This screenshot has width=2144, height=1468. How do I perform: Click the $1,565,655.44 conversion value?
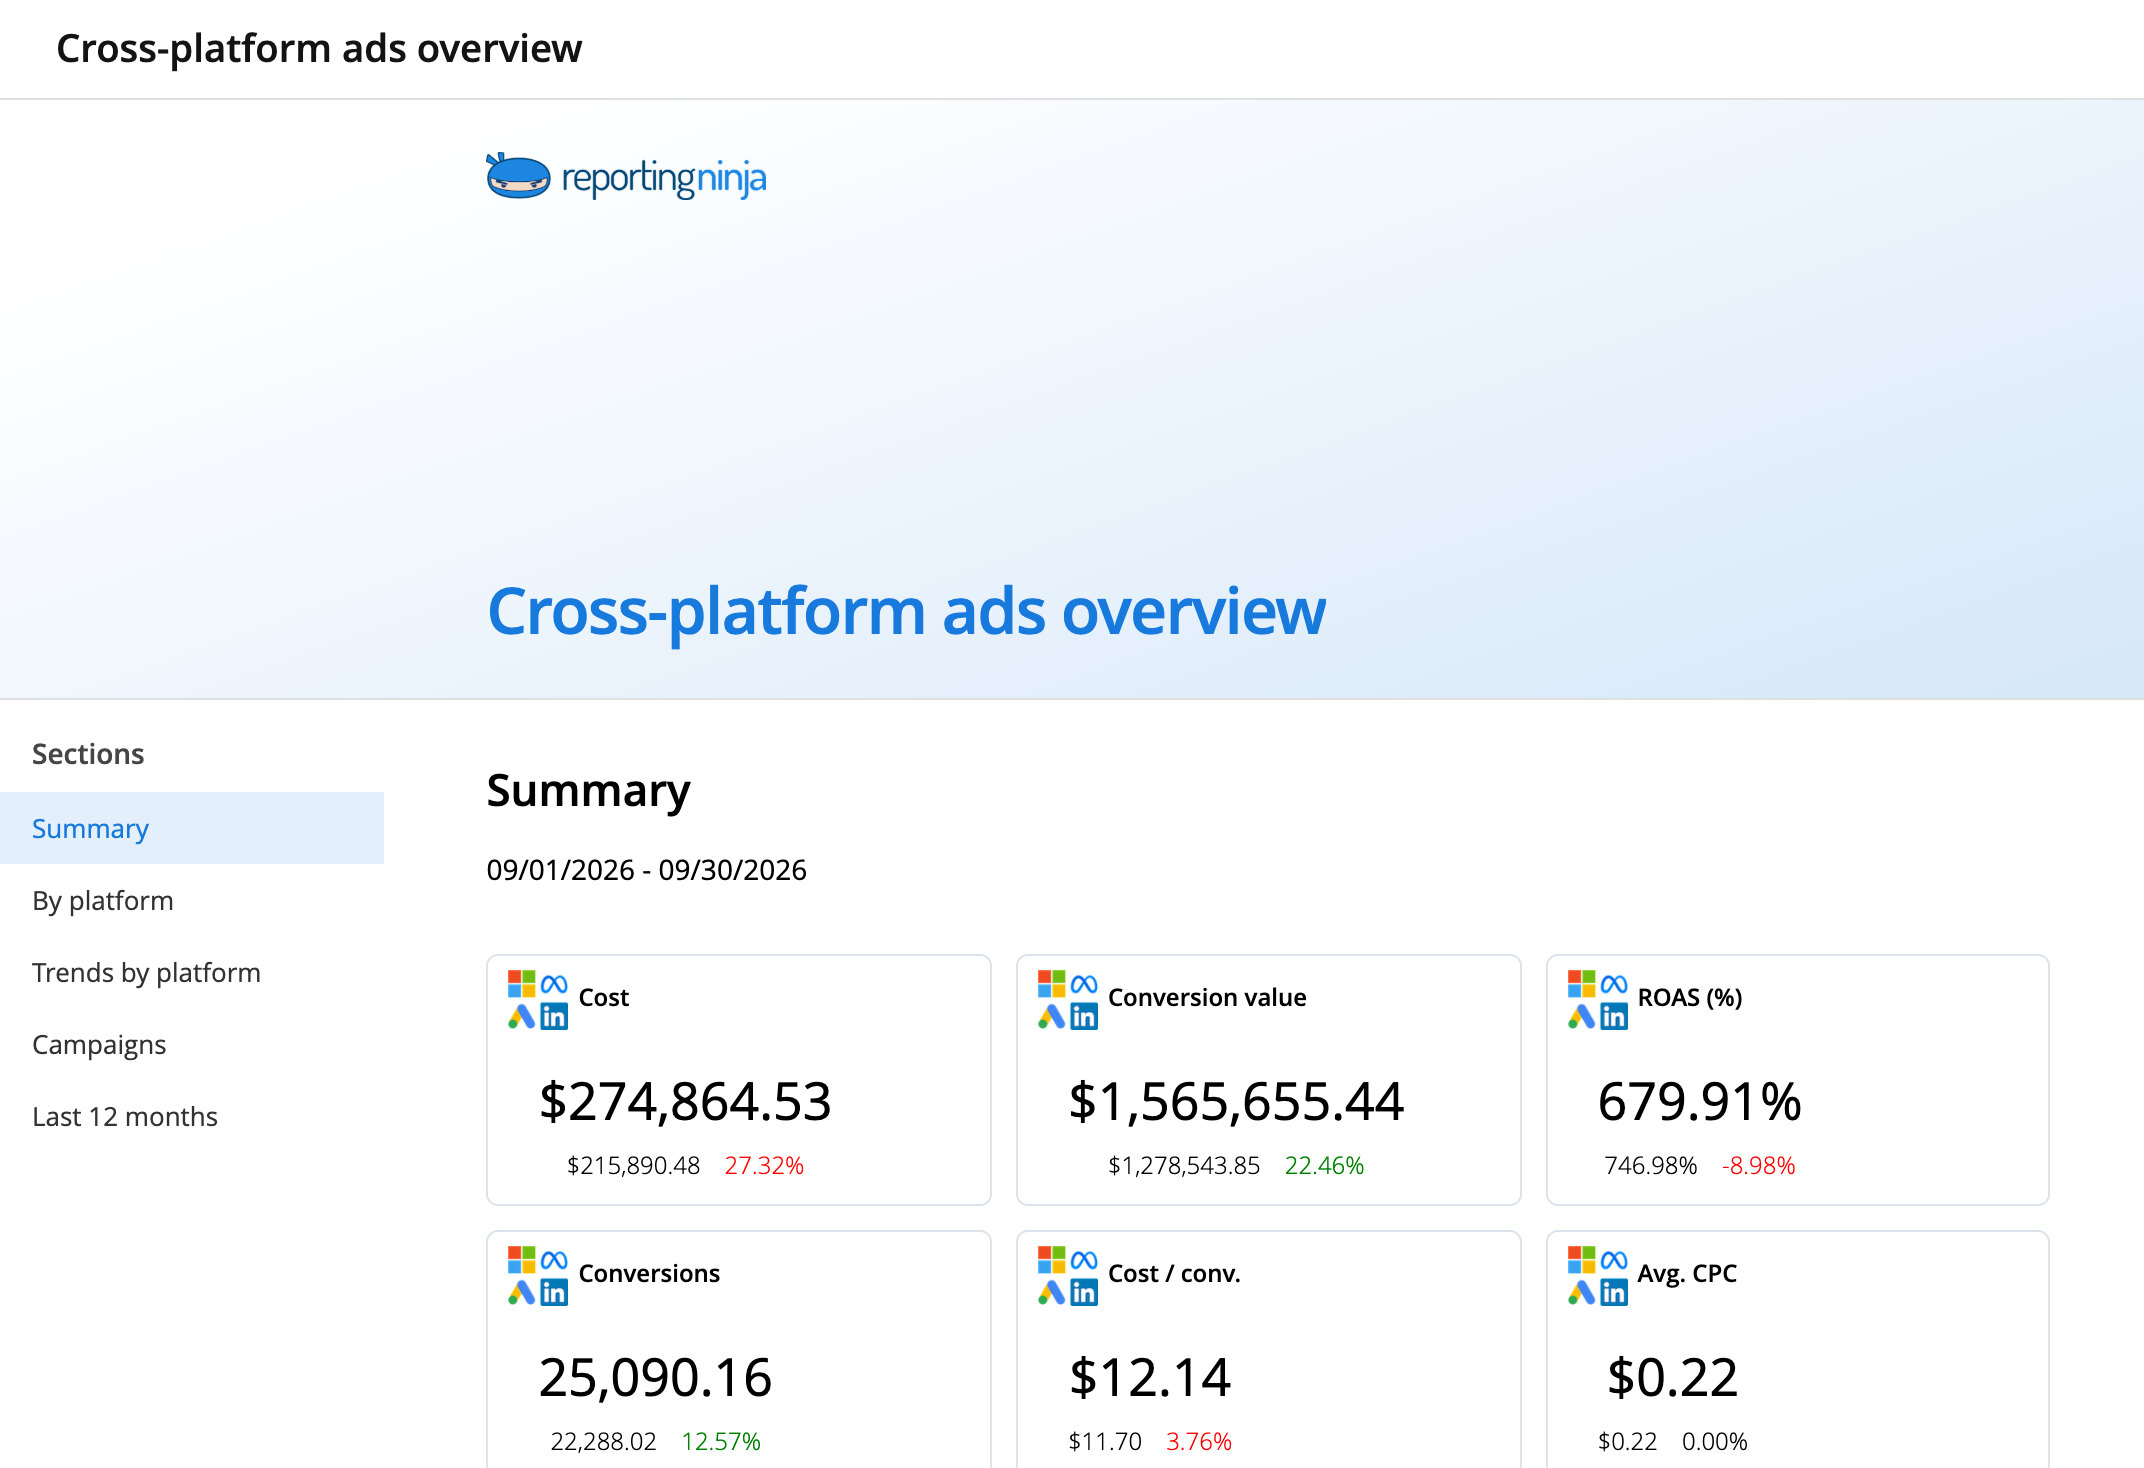(1236, 1101)
